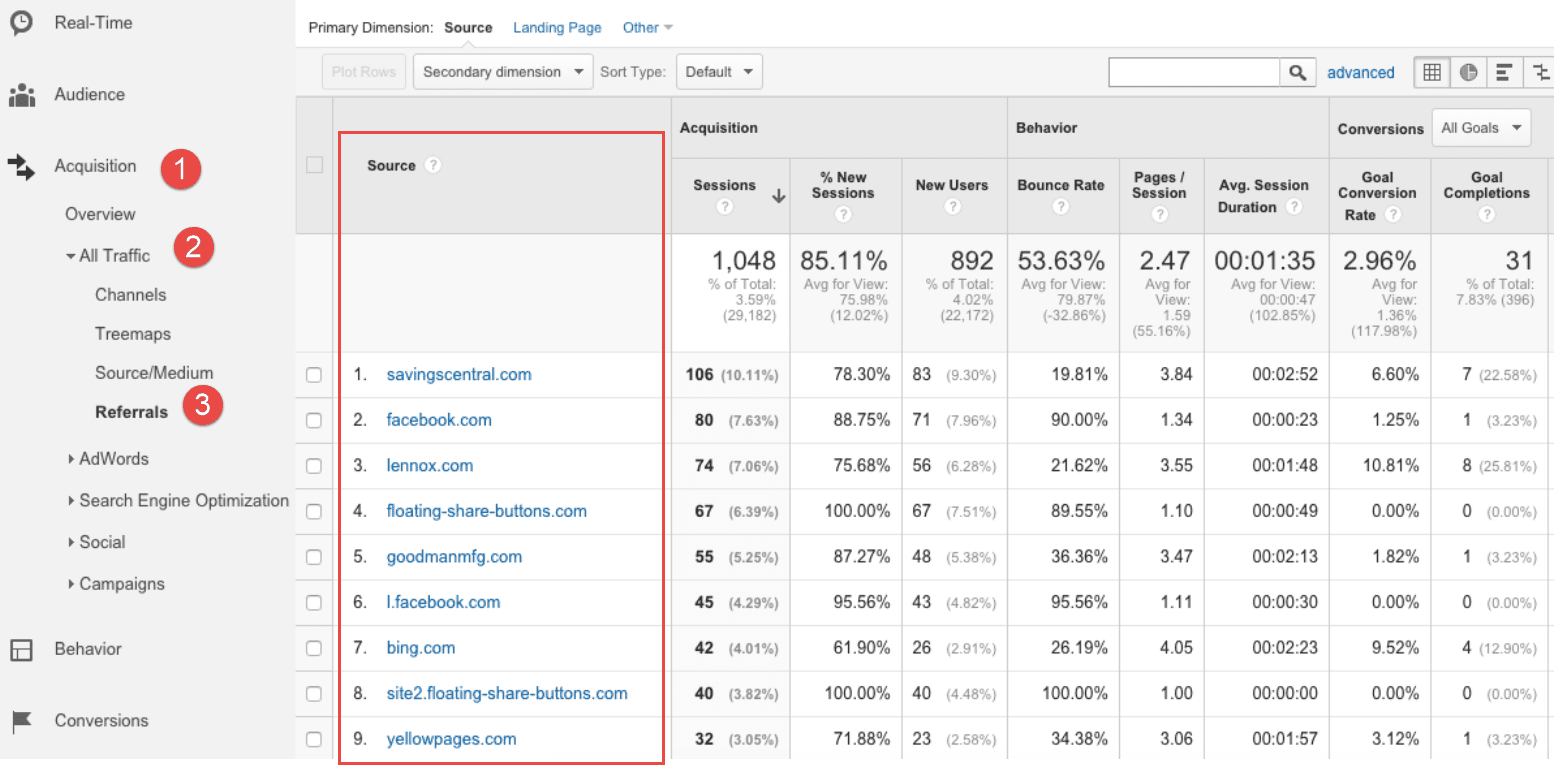The height and width of the screenshot is (765, 1558).
Task: Check the l.facebook.com row checkbox
Action: pos(314,602)
